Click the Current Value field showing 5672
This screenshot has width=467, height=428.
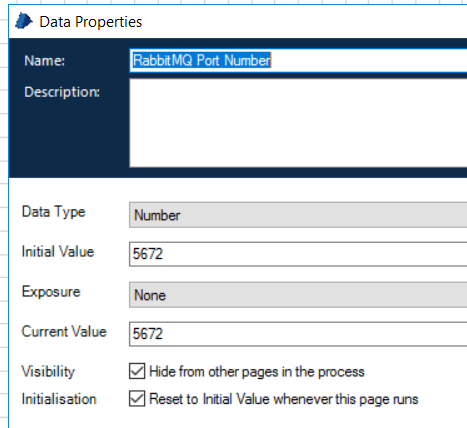click(x=298, y=334)
